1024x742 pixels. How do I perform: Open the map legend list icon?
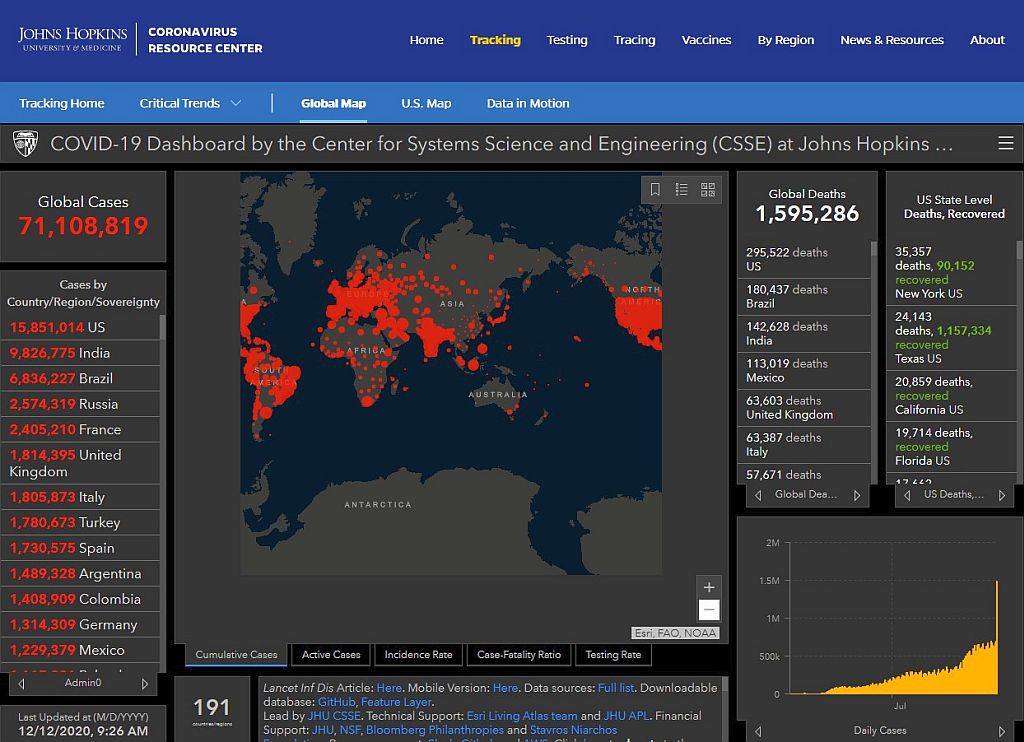[681, 189]
